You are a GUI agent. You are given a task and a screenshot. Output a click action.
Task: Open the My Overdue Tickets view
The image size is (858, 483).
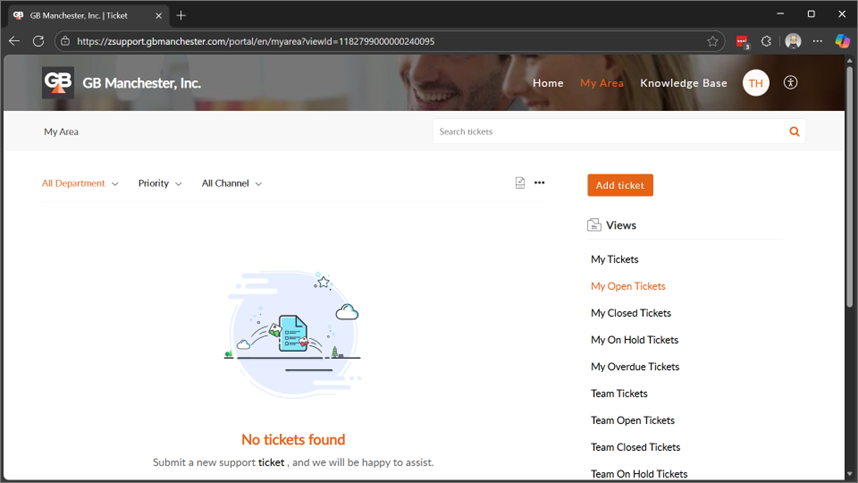(635, 367)
